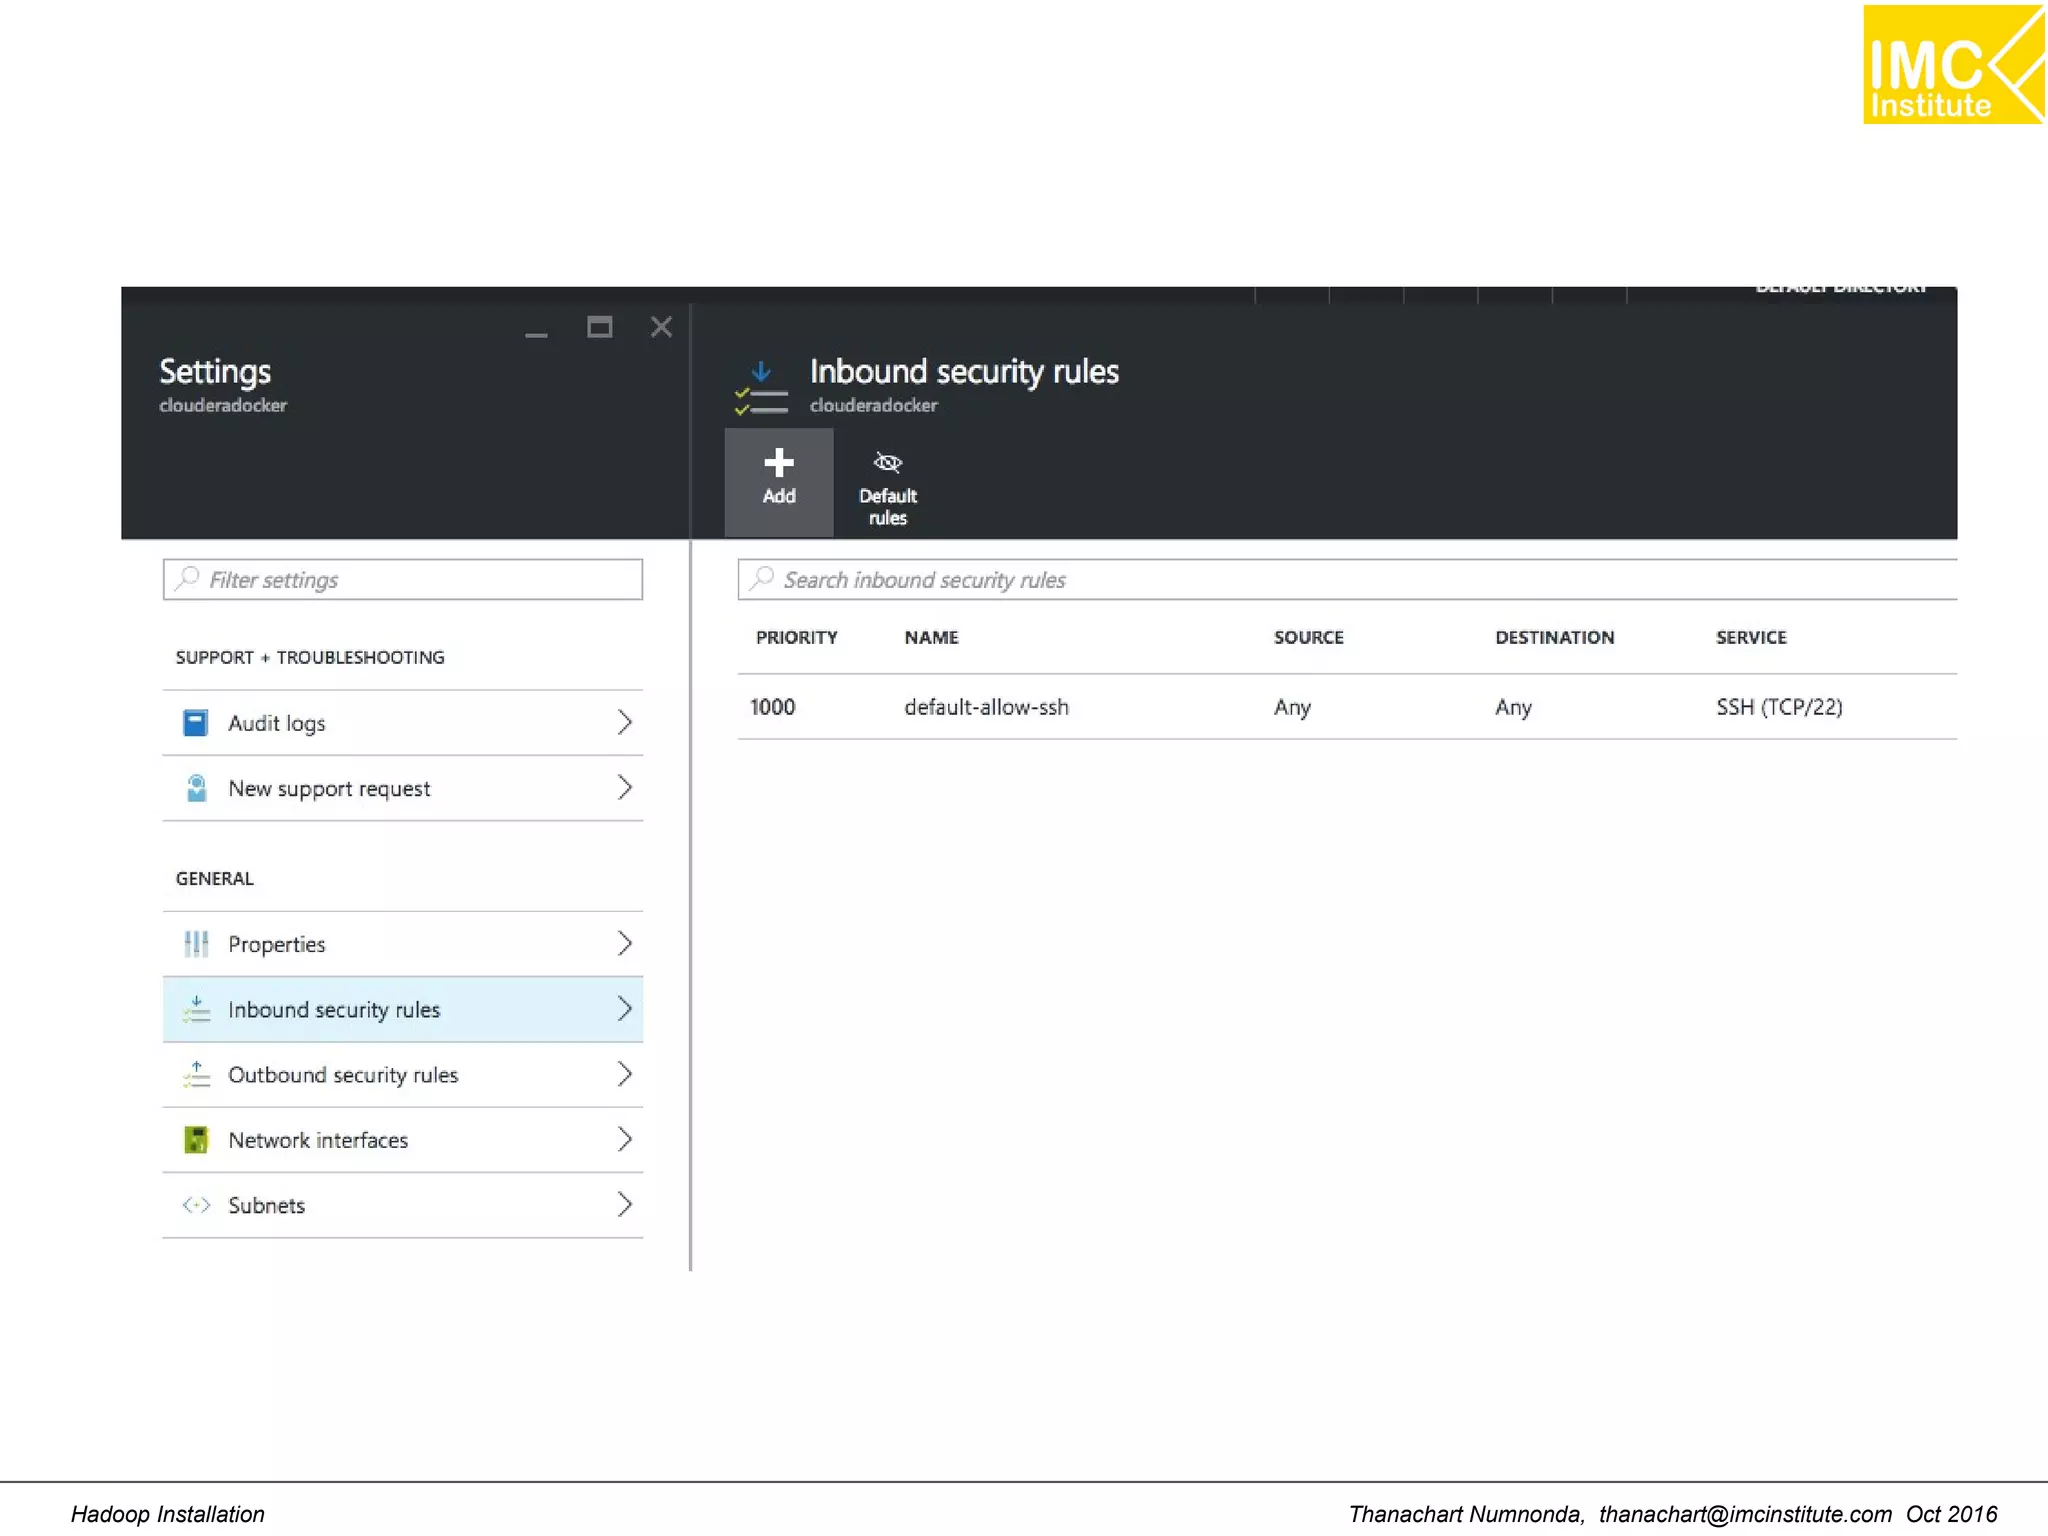Click the Settings blade title
The height and width of the screenshot is (1536, 2048).
tap(215, 371)
